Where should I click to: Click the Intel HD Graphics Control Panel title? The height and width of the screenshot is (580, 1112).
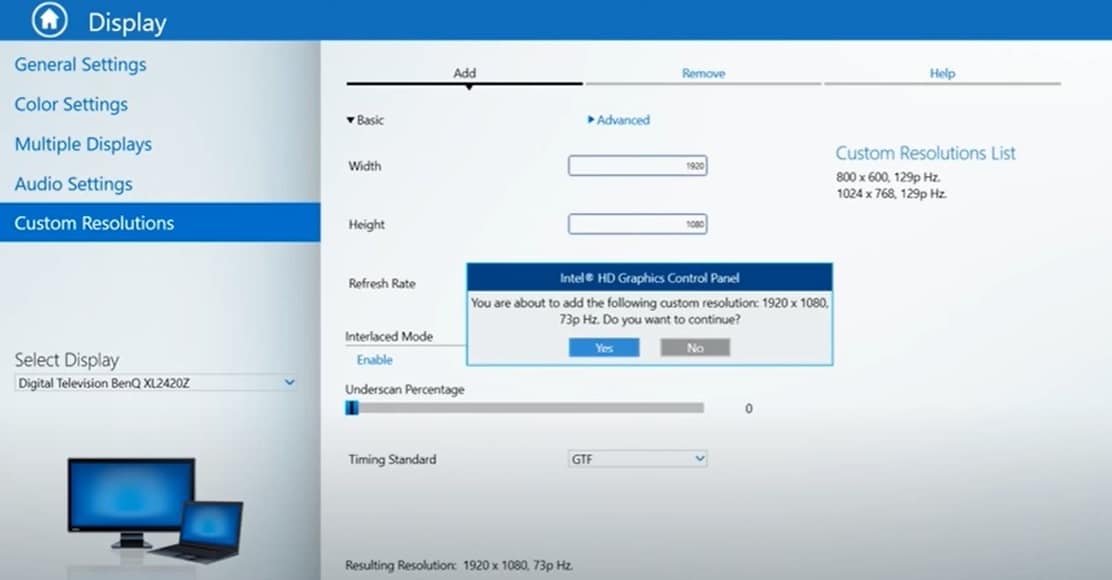(x=650, y=278)
